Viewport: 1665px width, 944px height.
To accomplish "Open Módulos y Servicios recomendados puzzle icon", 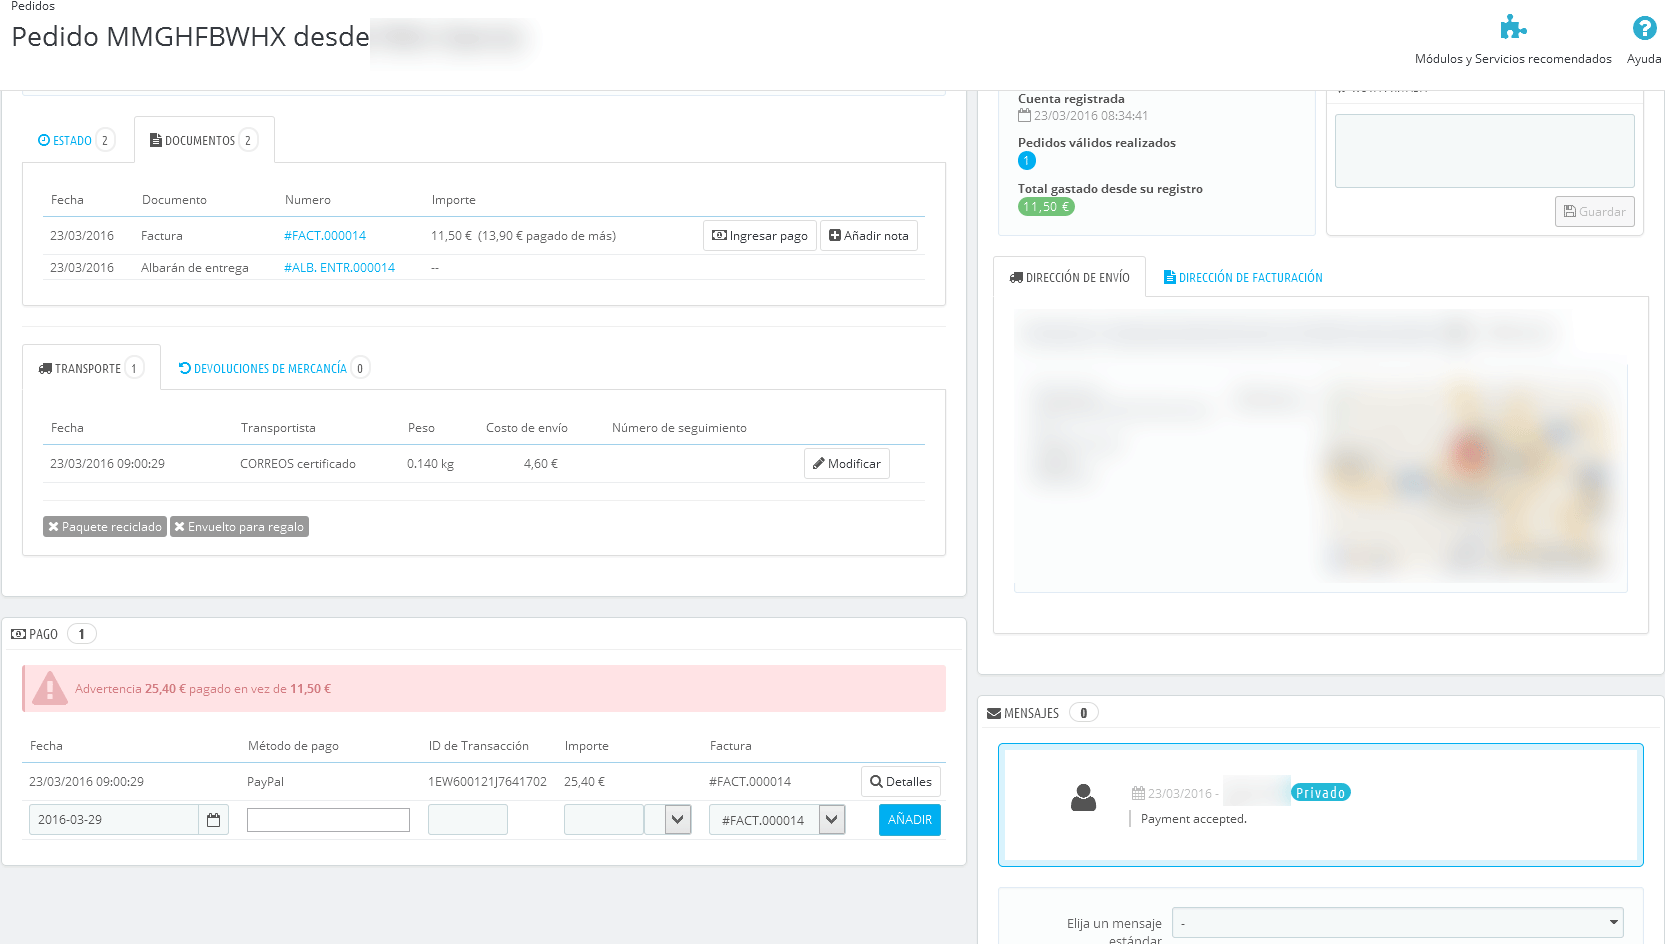I will [x=1513, y=27].
